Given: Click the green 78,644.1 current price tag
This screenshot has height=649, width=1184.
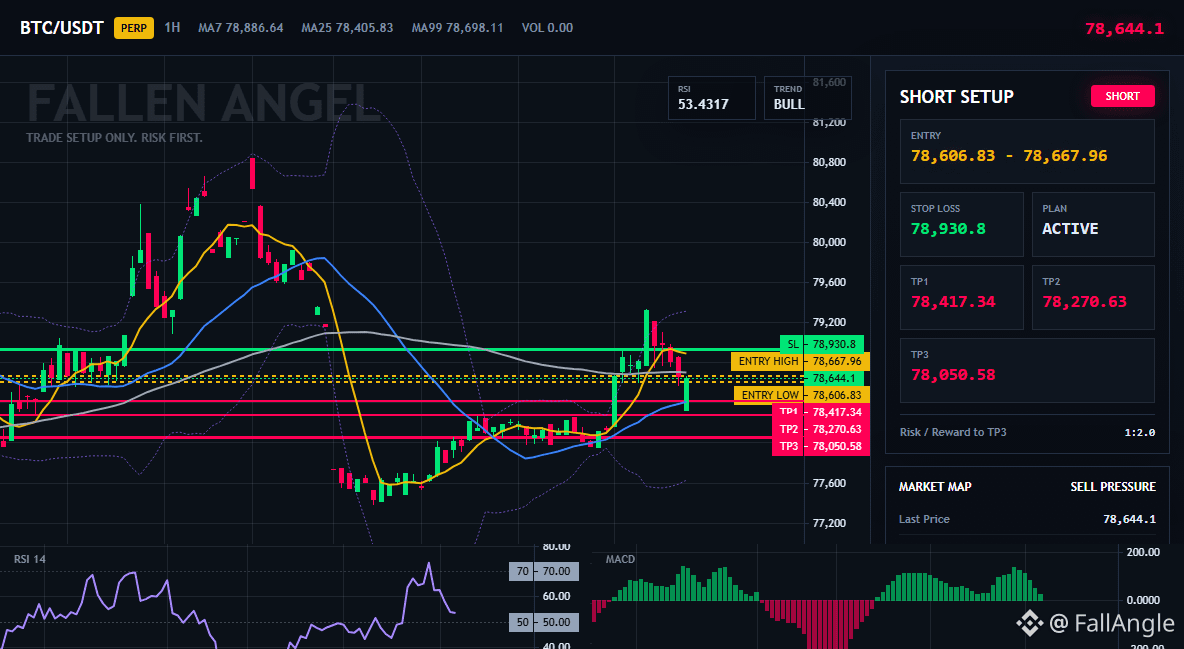Looking at the screenshot, I should pos(834,378).
